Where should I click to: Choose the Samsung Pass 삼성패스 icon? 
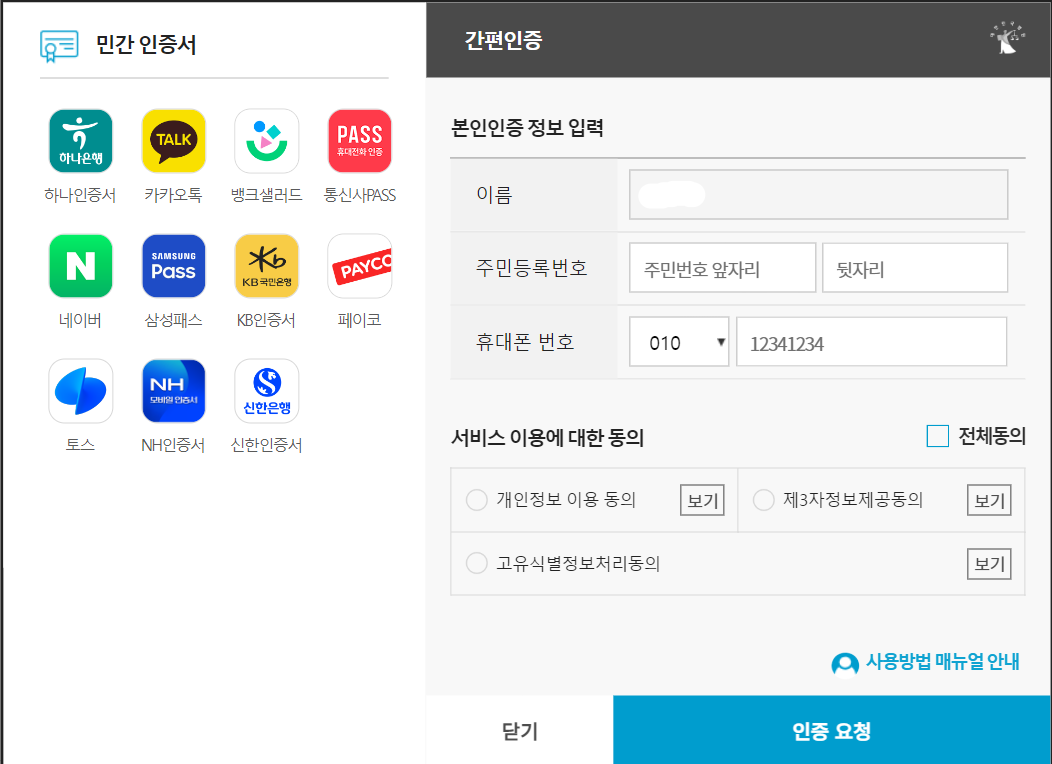[174, 266]
